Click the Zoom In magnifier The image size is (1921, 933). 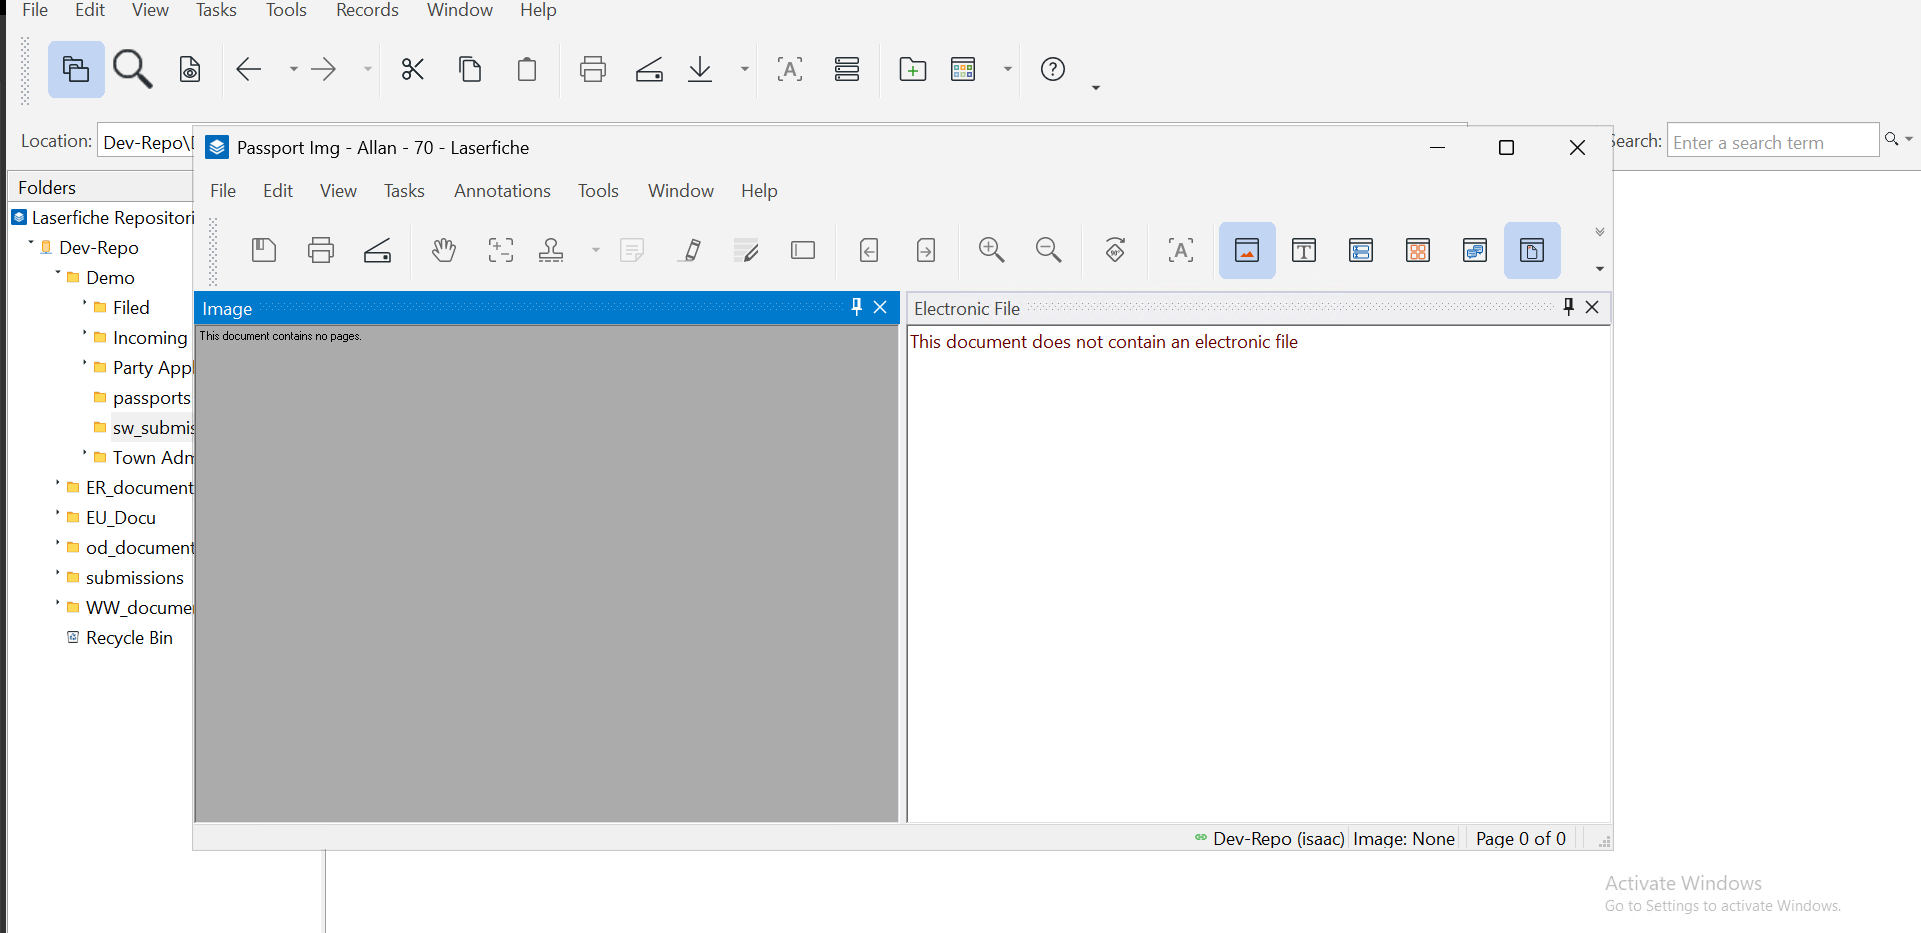click(992, 250)
